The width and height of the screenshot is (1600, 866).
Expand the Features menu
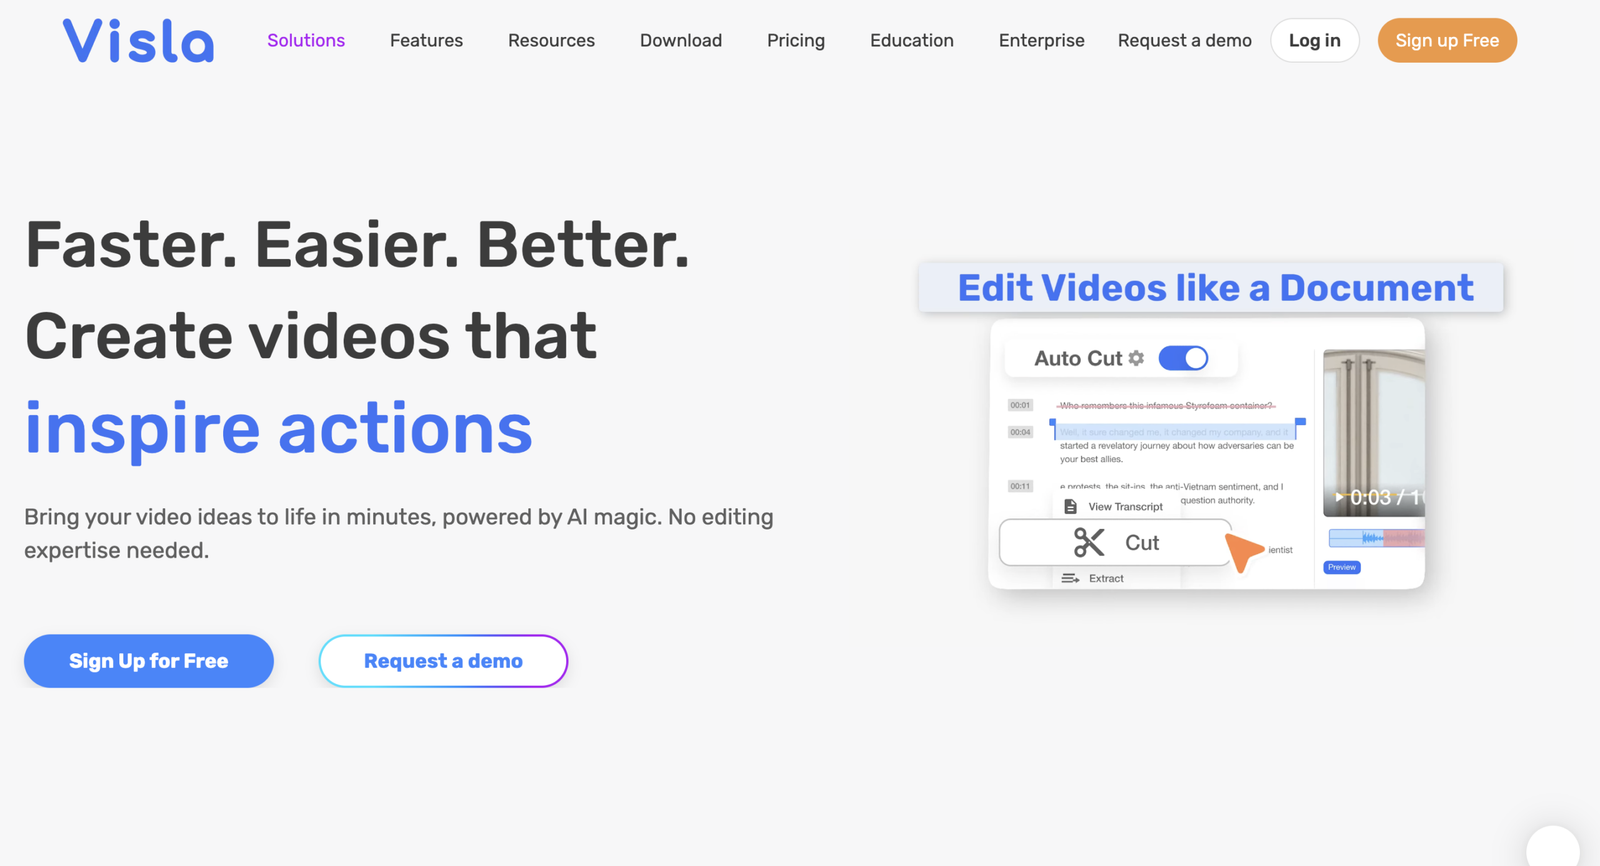coord(426,40)
